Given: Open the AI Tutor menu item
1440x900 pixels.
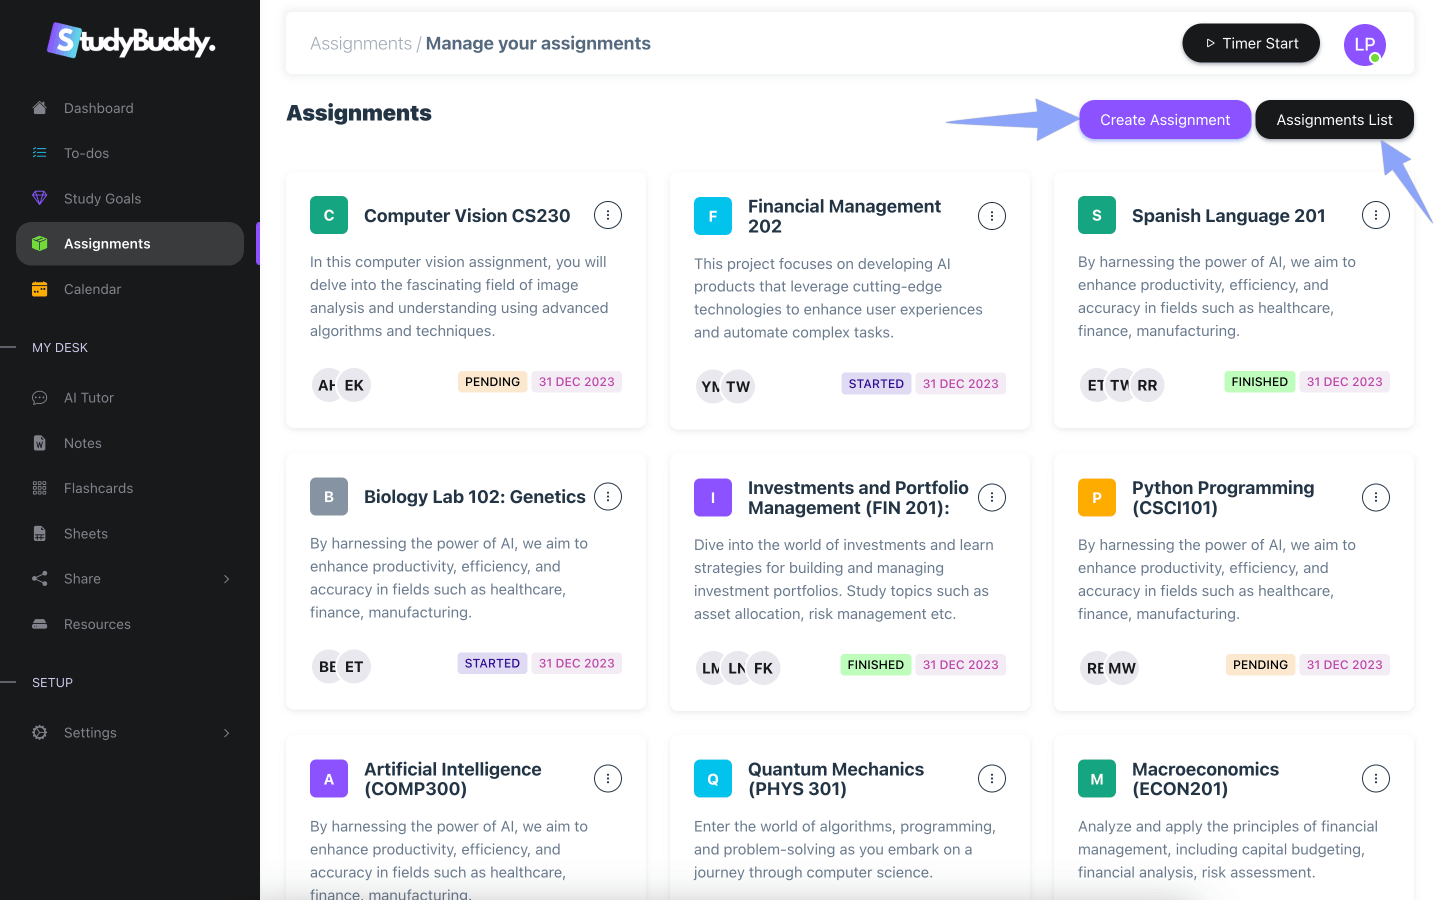Looking at the screenshot, I should pos(88,398).
